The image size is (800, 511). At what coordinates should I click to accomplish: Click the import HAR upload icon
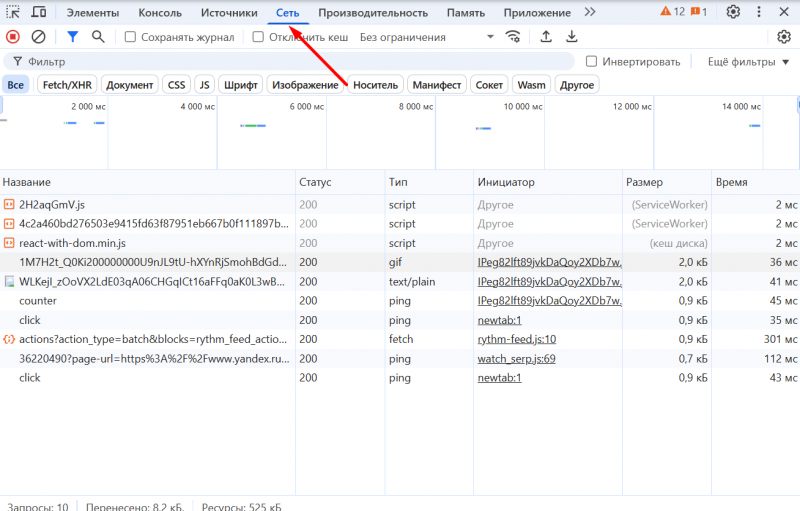[x=546, y=37]
